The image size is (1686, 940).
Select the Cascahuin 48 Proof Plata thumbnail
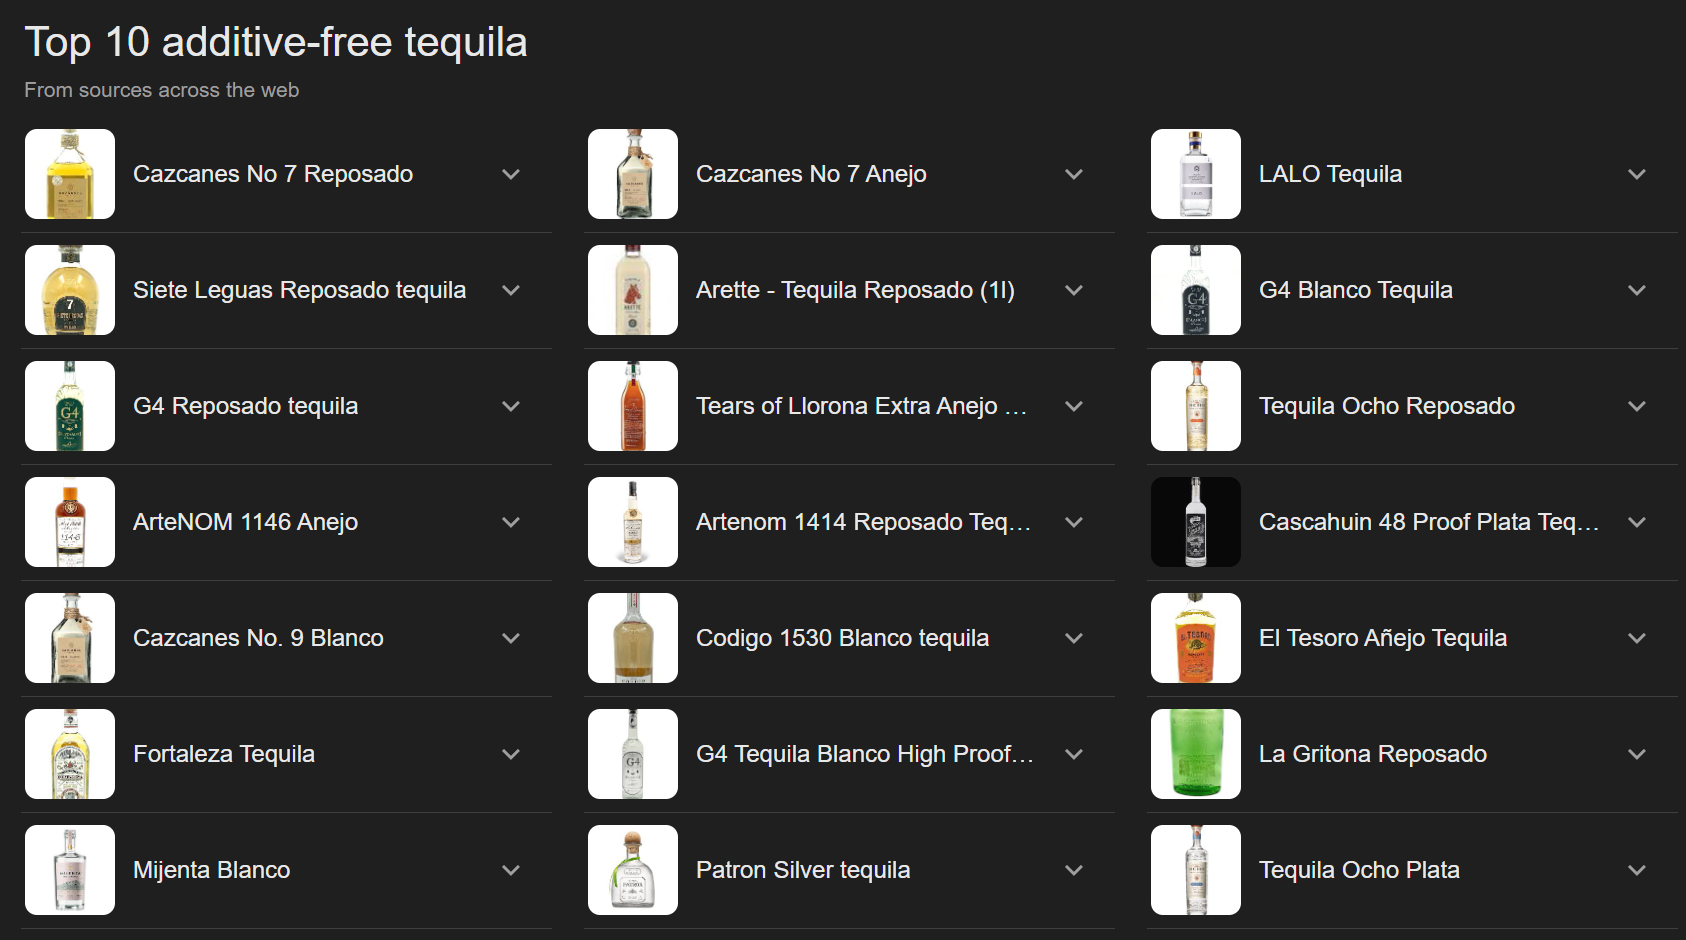[x=1195, y=522]
